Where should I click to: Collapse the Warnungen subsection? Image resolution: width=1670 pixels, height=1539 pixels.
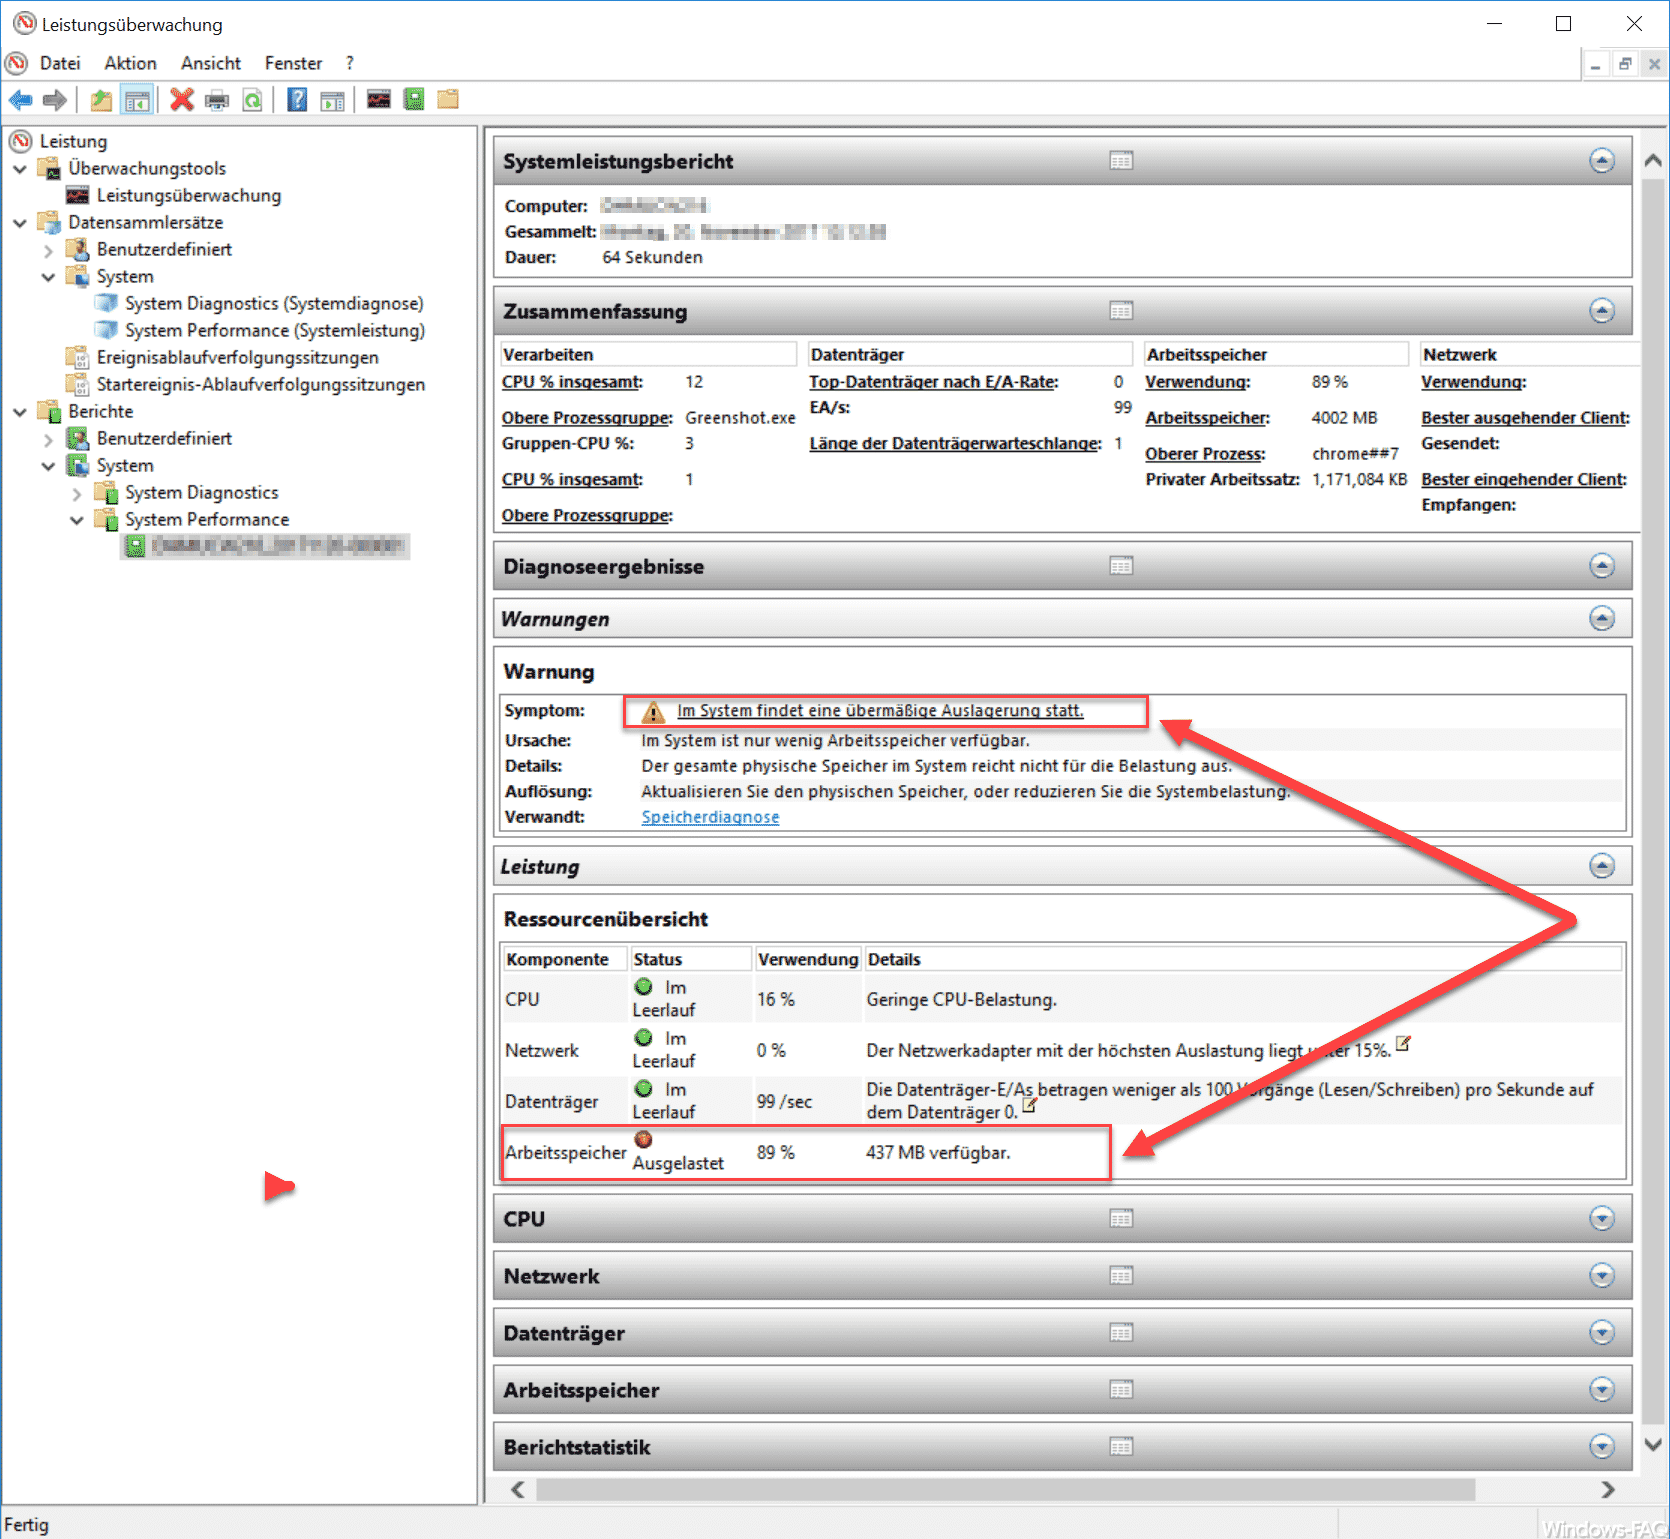(x=1602, y=618)
